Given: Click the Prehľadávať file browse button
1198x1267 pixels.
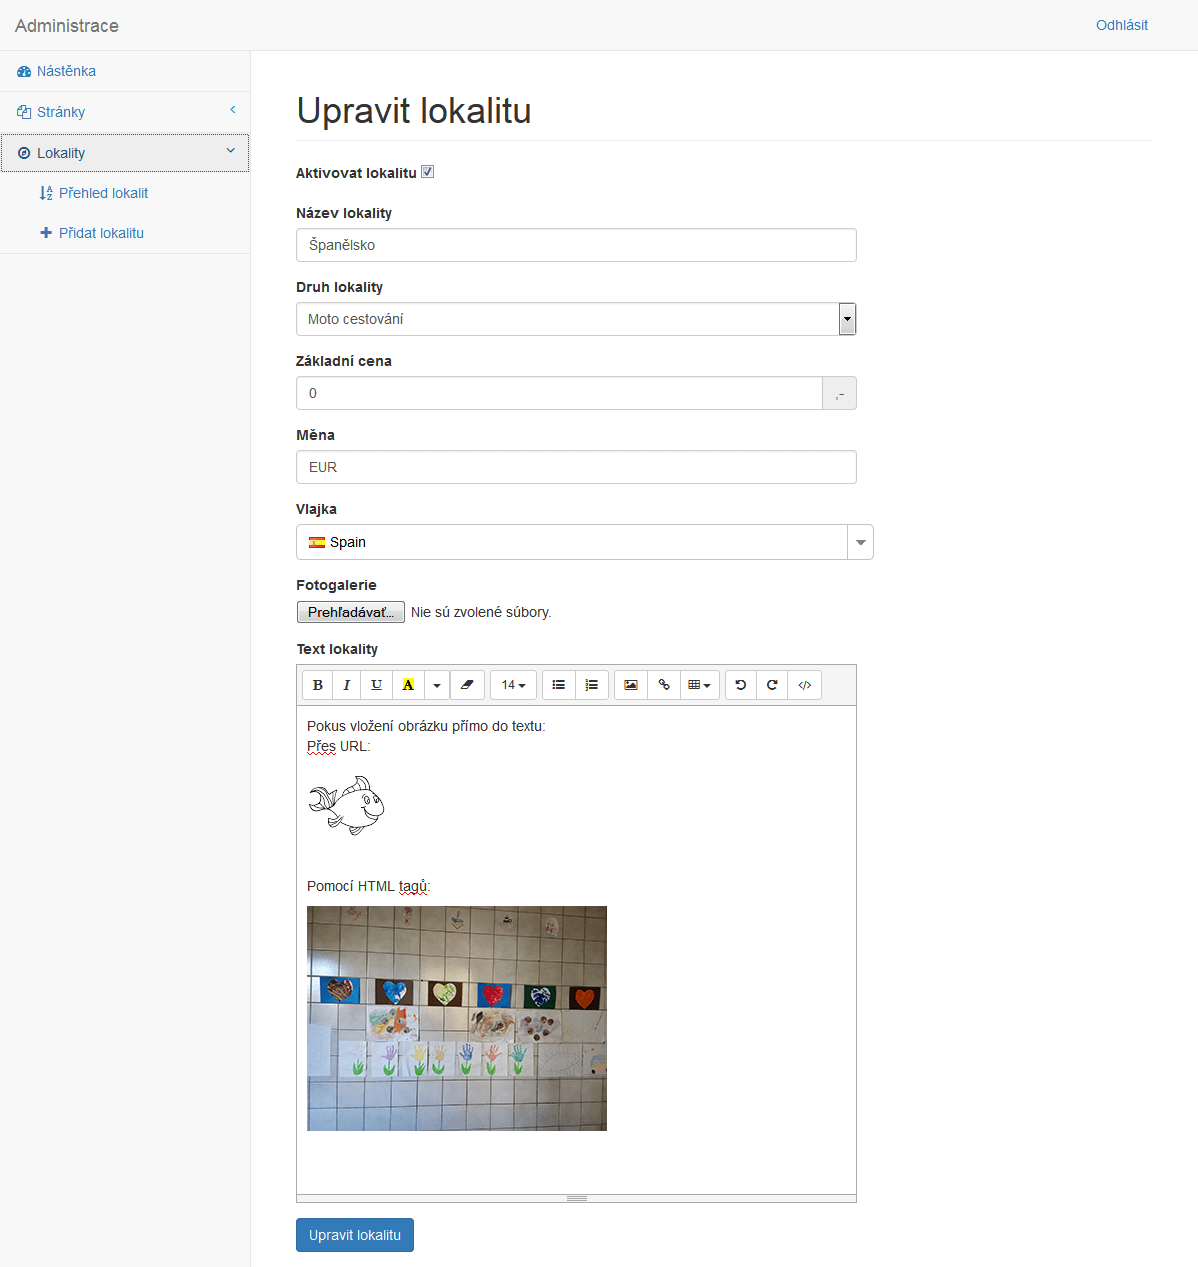Looking at the screenshot, I should (351, 612).
